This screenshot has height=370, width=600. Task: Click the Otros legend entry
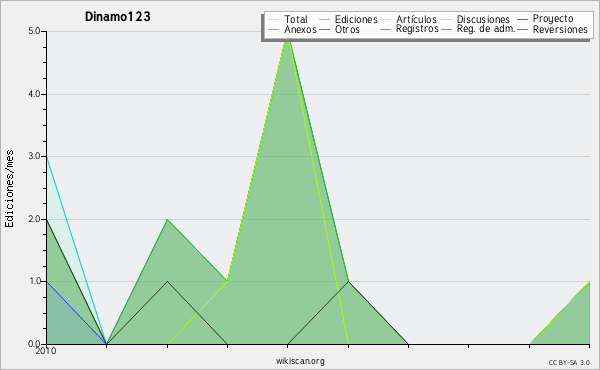pos(347,29)
